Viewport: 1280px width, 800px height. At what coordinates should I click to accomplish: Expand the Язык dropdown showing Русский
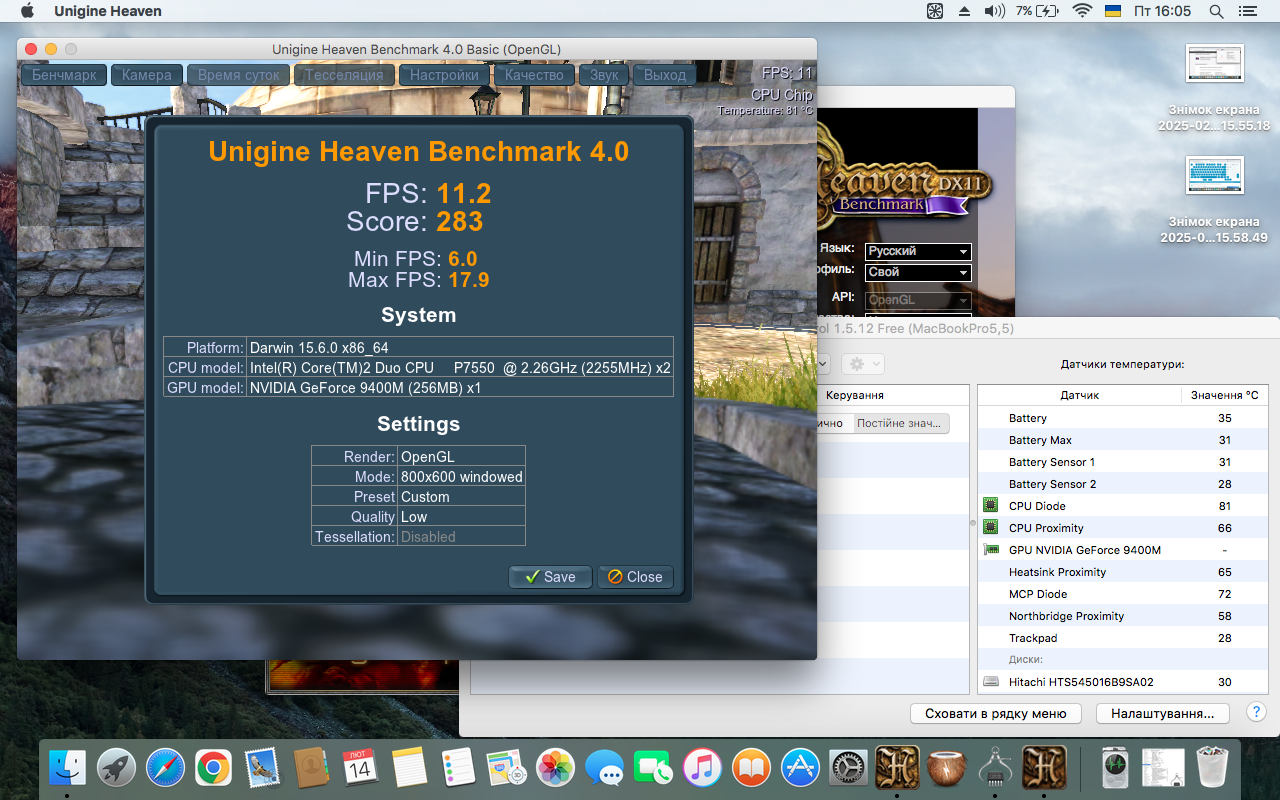pyautogui.click(x=918, y=251)
